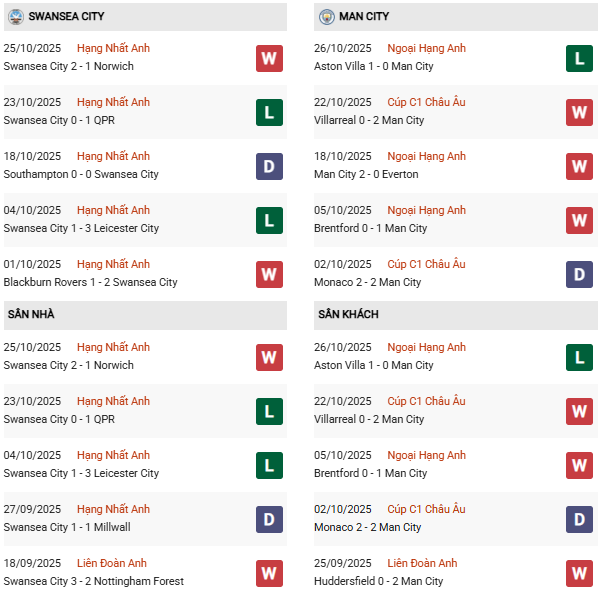Click the W badge for Swansea City 2-1 Norwich in the top section
The height and width of the screenshot is (595, 600).
click(x=269, y=58)
